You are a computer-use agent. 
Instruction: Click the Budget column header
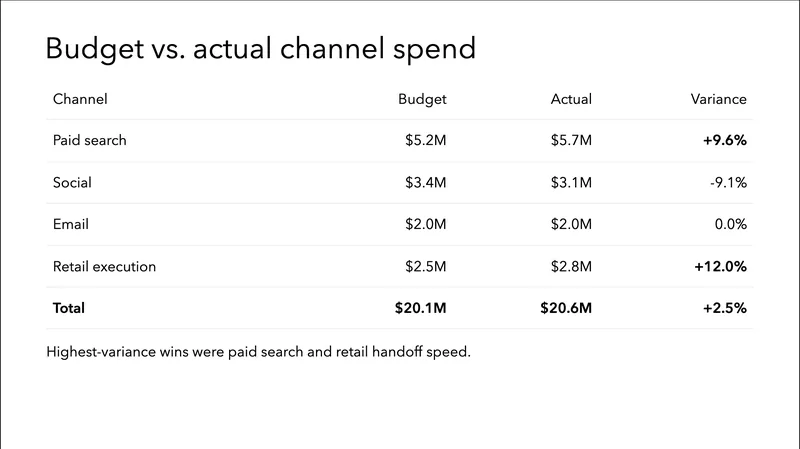(x=422, y=99)
